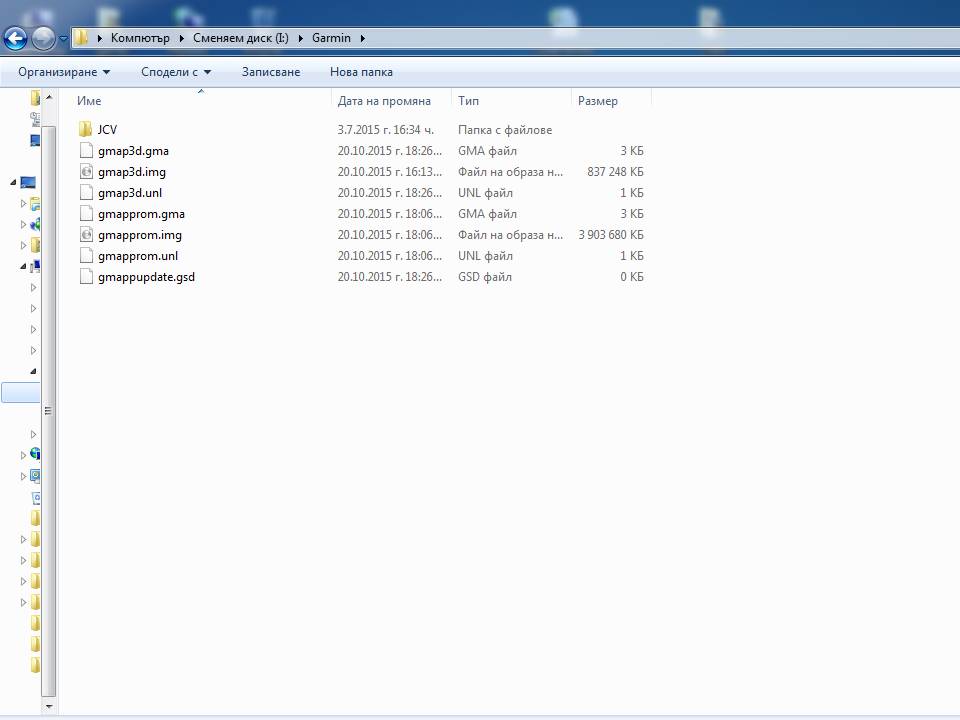The width and height of the screenshot is (960, 720).
Task: Click Записване in the toolbar
Action: pos(270,72)
